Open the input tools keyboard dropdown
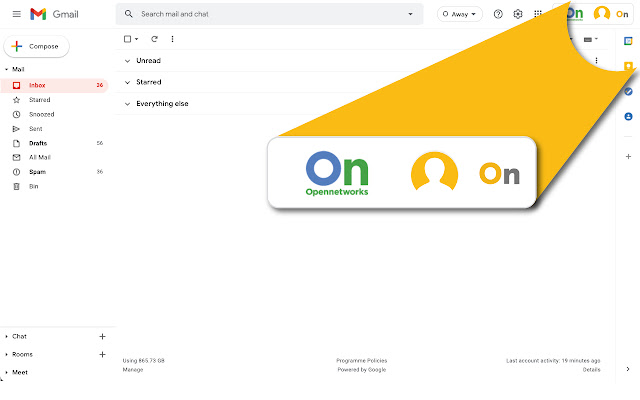 590,40
